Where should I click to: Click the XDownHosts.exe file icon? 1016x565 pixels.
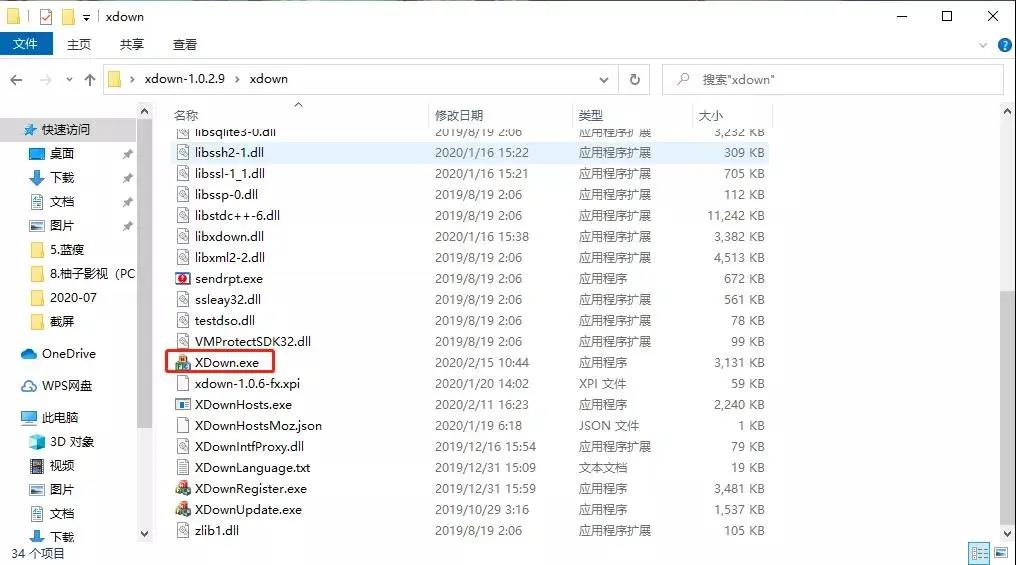(x=182, y=405)
